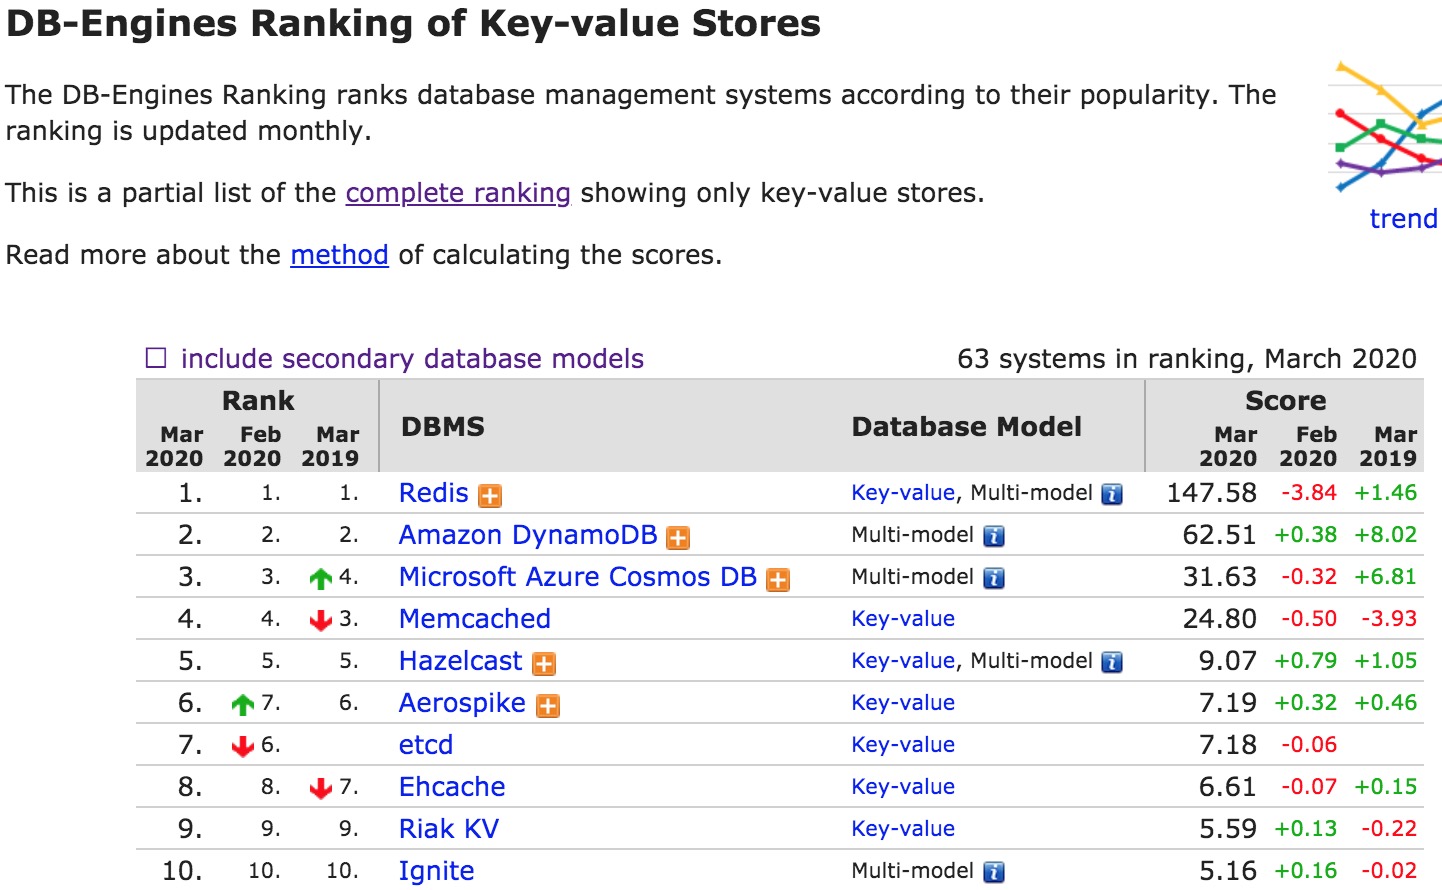Open the info icon next to Ignite Multi-model
Viewport: 1442px width, 890px height.
coord(994,872)
